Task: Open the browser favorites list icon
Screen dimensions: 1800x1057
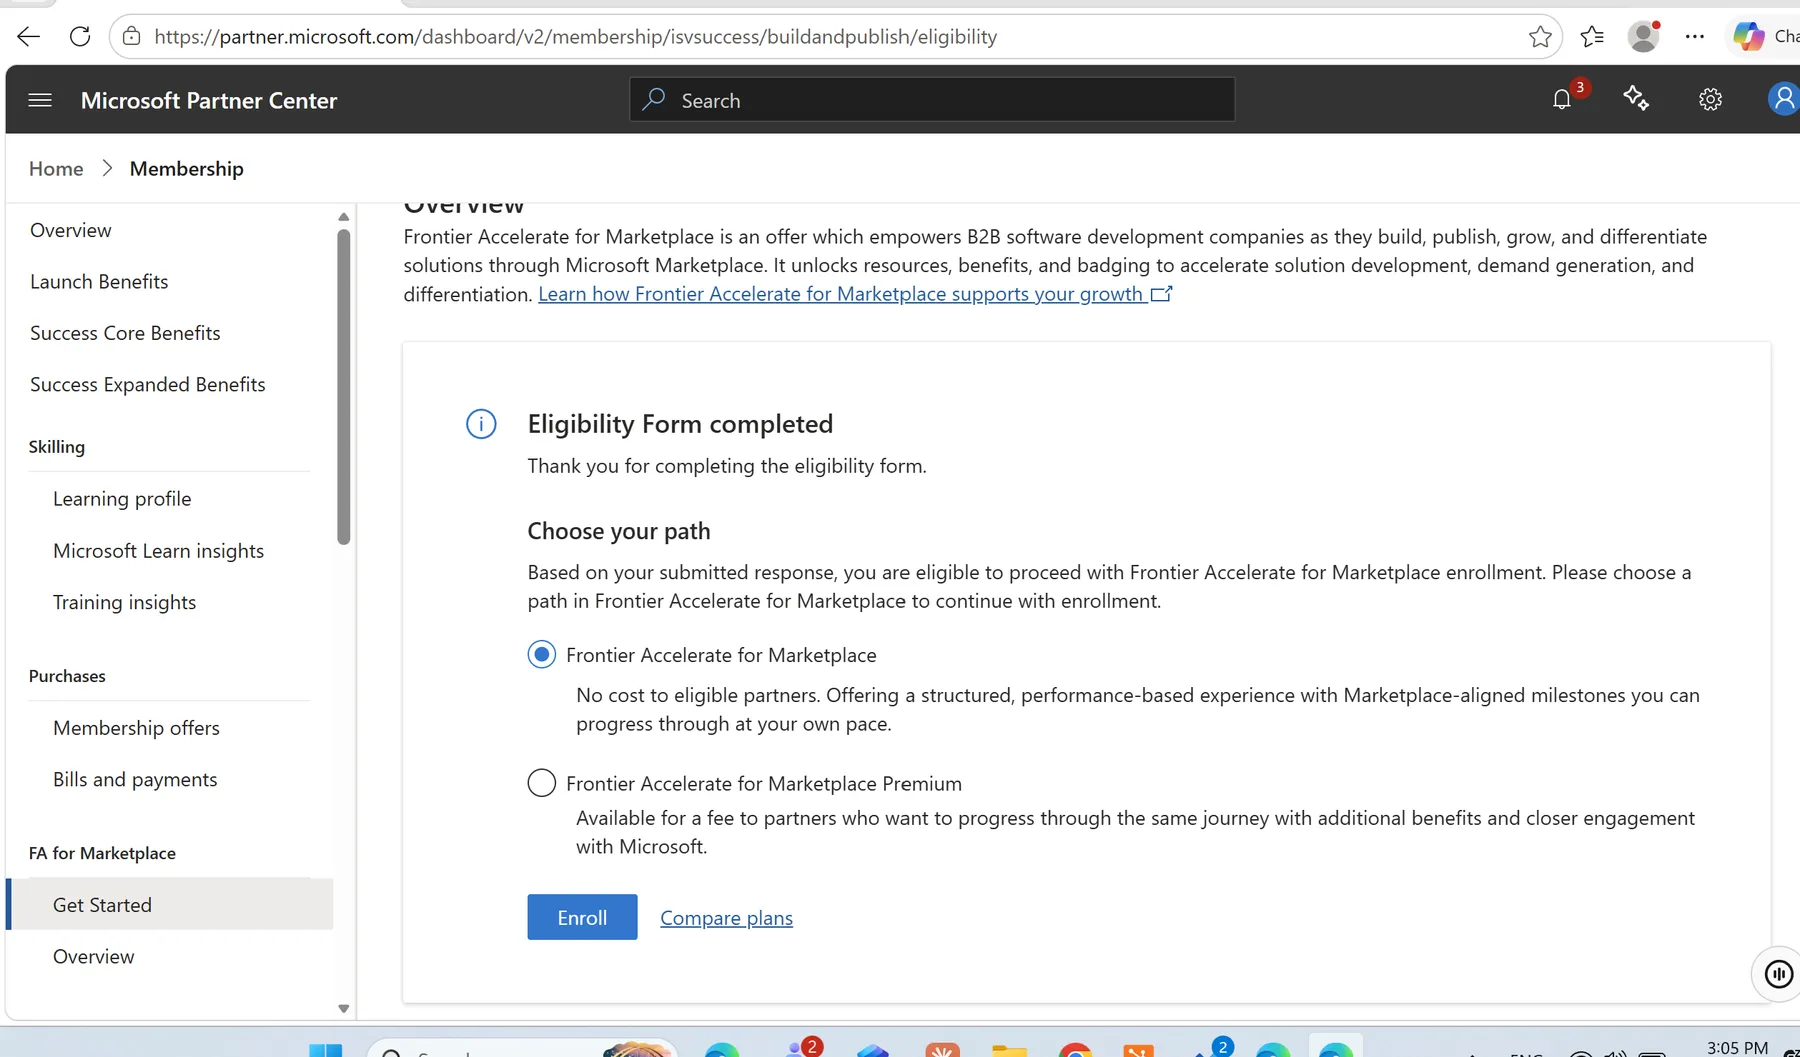Action: [x=1592, y=37]
